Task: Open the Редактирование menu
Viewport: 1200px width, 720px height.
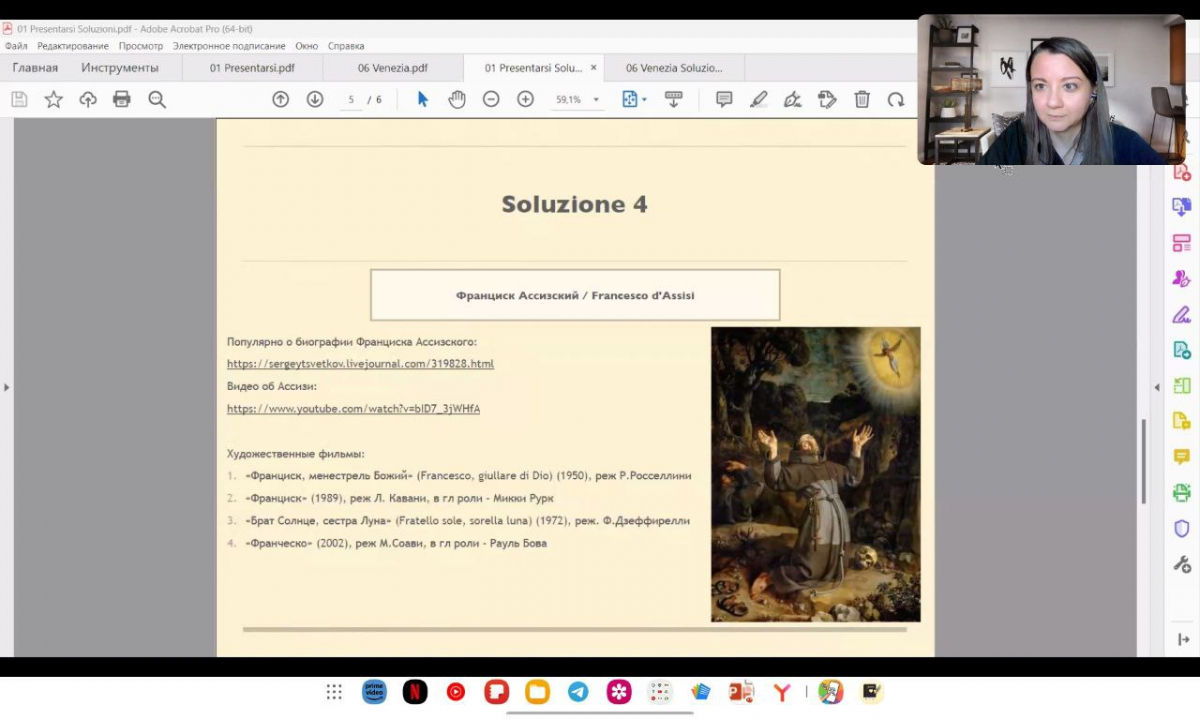Action: pyautogui.click(x=73, y=46)
